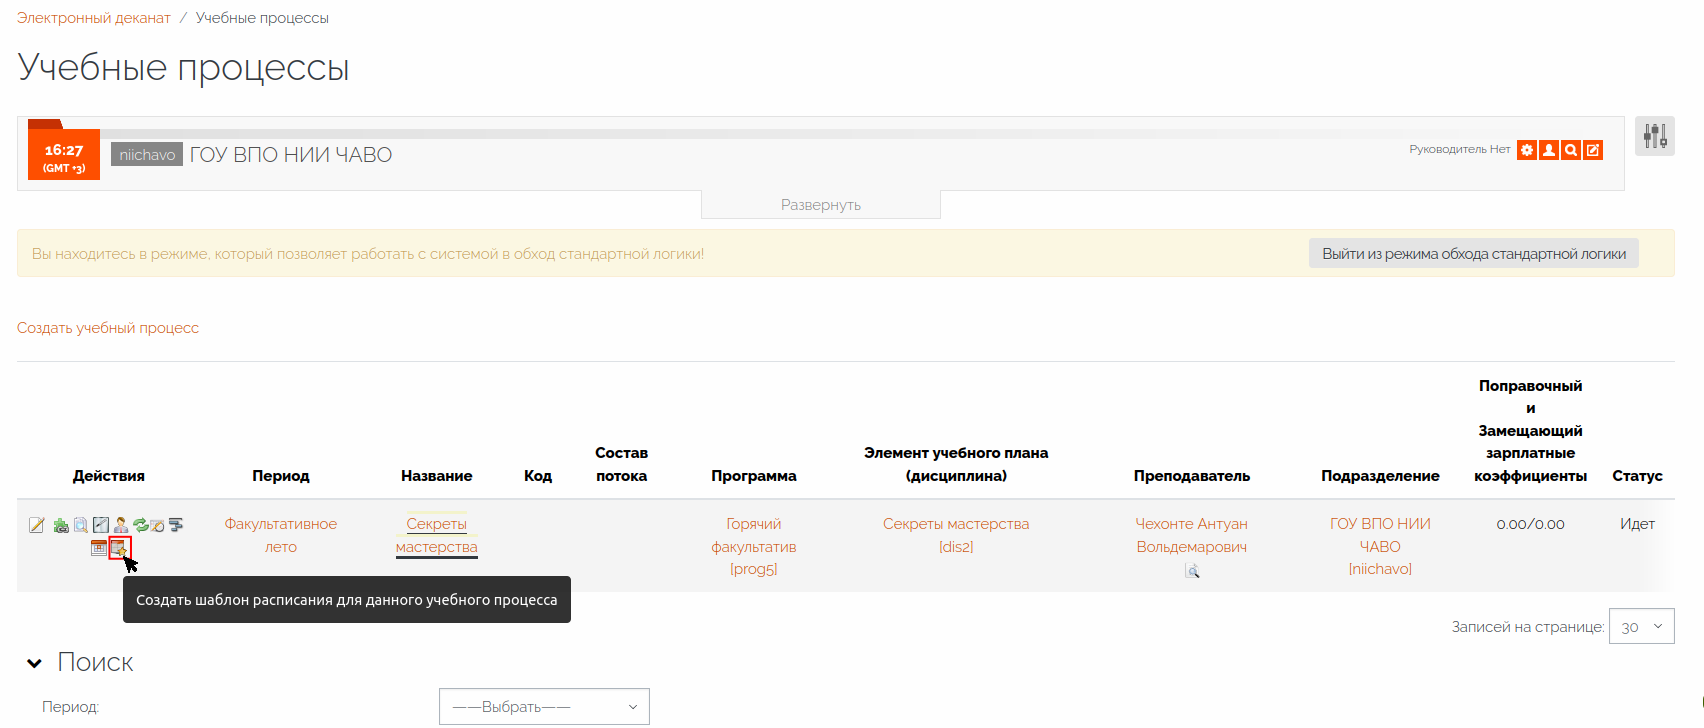1704x728 pixels.
Task: Open the Период dropdown with Выбрать
Action: click(544, 707)
